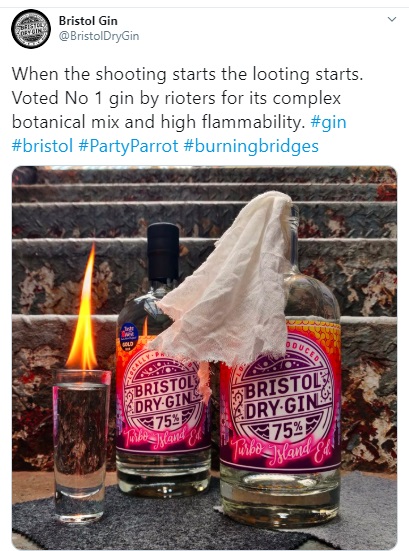The height and width of the screenshot is (551, 409).
Task: Click the 75% mark on right bottle
Action: tap(285, 429)
